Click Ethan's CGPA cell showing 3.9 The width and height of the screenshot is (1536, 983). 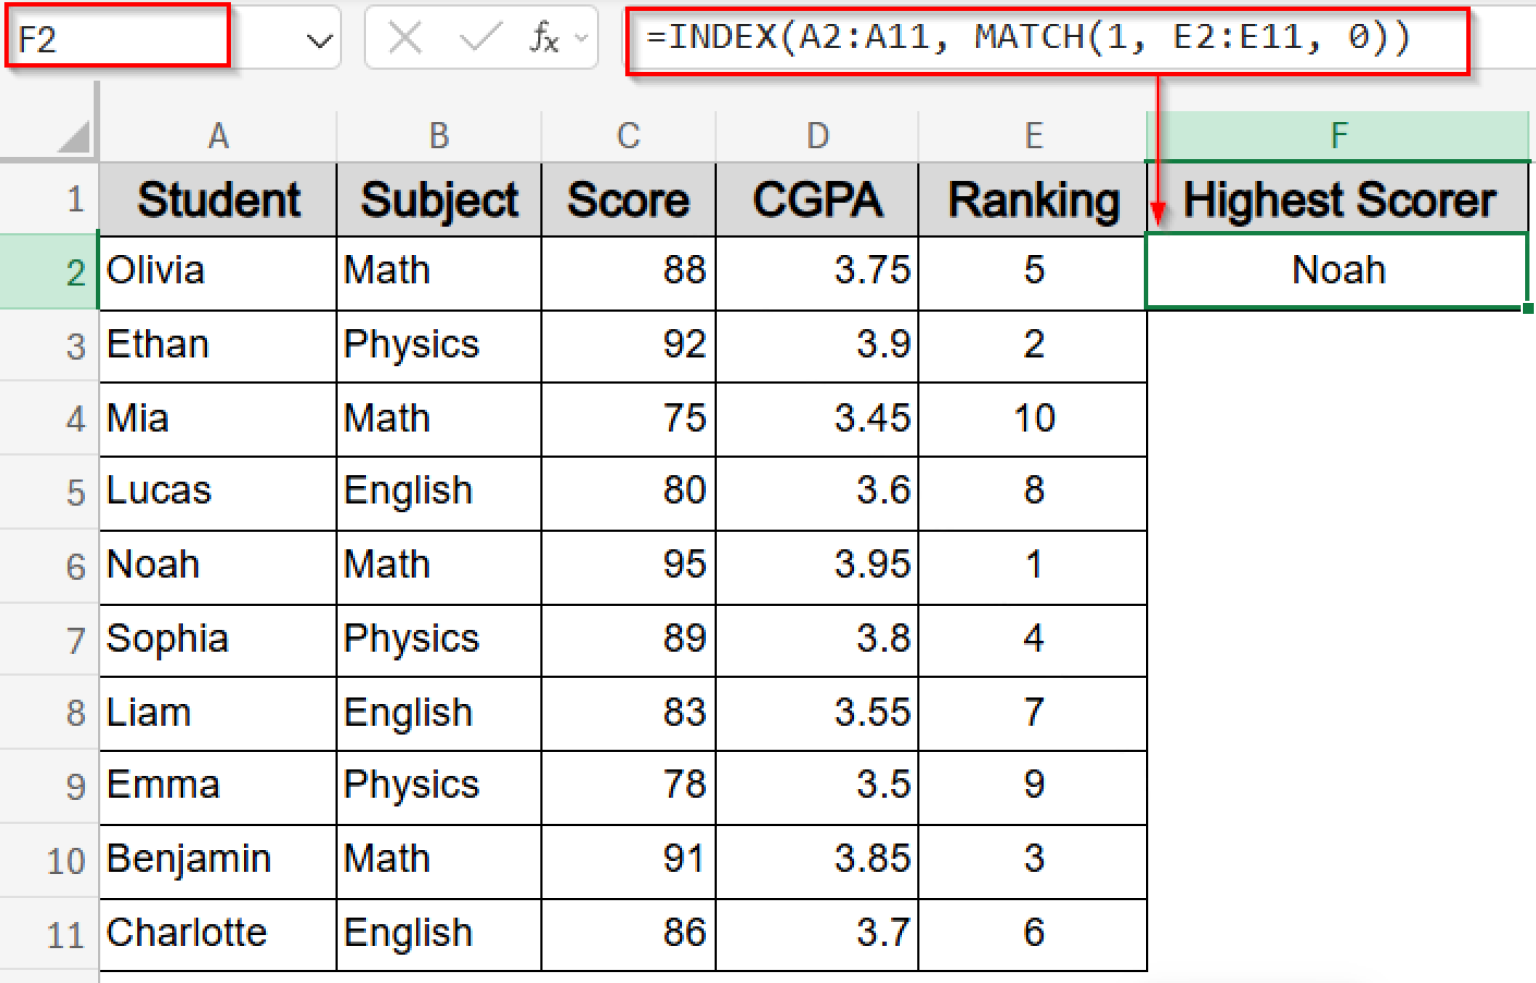click(817, 345)
